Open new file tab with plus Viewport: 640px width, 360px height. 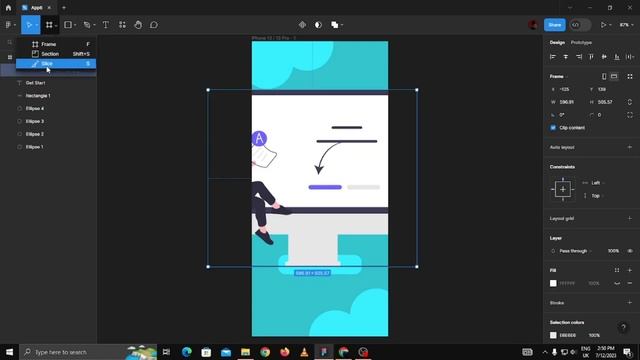[64, 7]
